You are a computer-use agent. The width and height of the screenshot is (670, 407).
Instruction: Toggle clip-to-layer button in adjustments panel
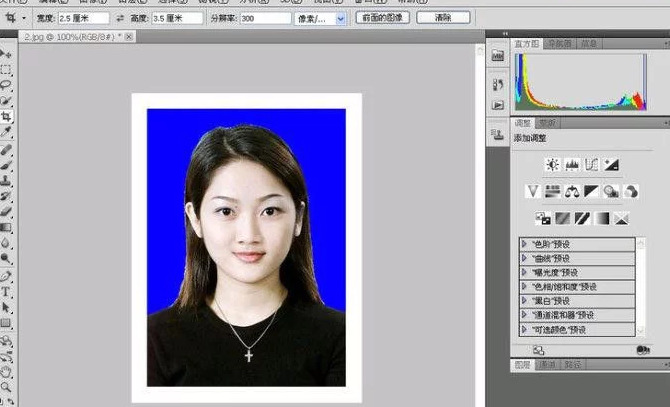pos(642,350)
